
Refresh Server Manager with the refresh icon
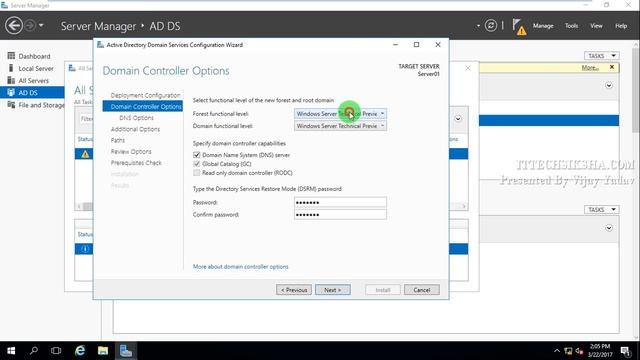491,26
